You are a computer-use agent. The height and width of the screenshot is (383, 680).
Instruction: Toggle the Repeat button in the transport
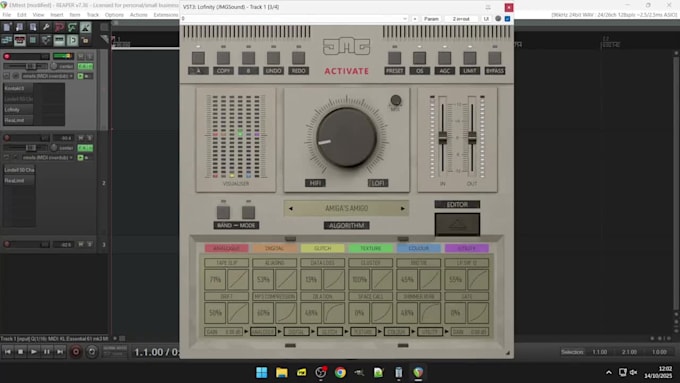point(92,352)
